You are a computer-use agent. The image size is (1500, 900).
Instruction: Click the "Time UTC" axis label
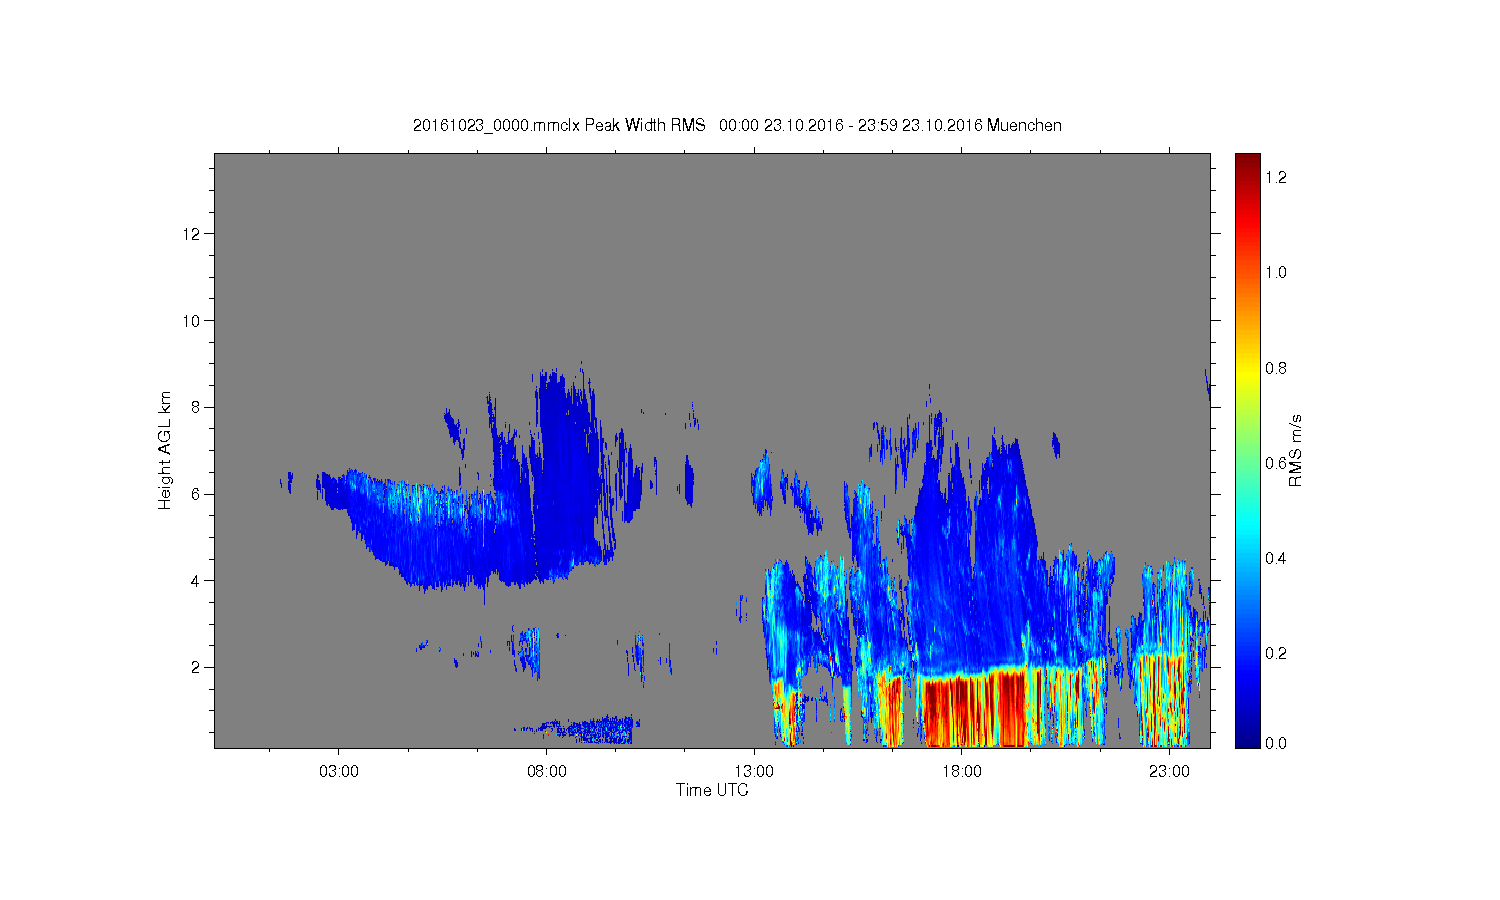coord(712,790)
